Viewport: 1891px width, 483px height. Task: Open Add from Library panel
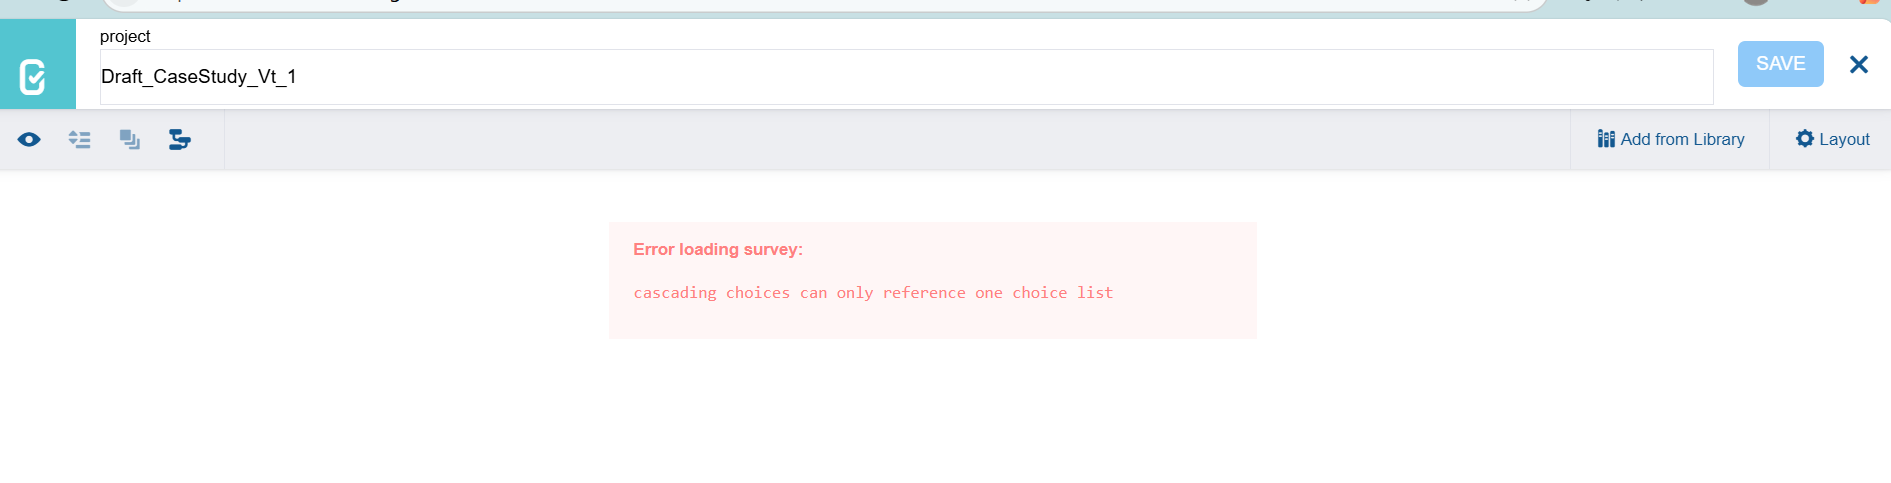click(x=1671, y=140)
